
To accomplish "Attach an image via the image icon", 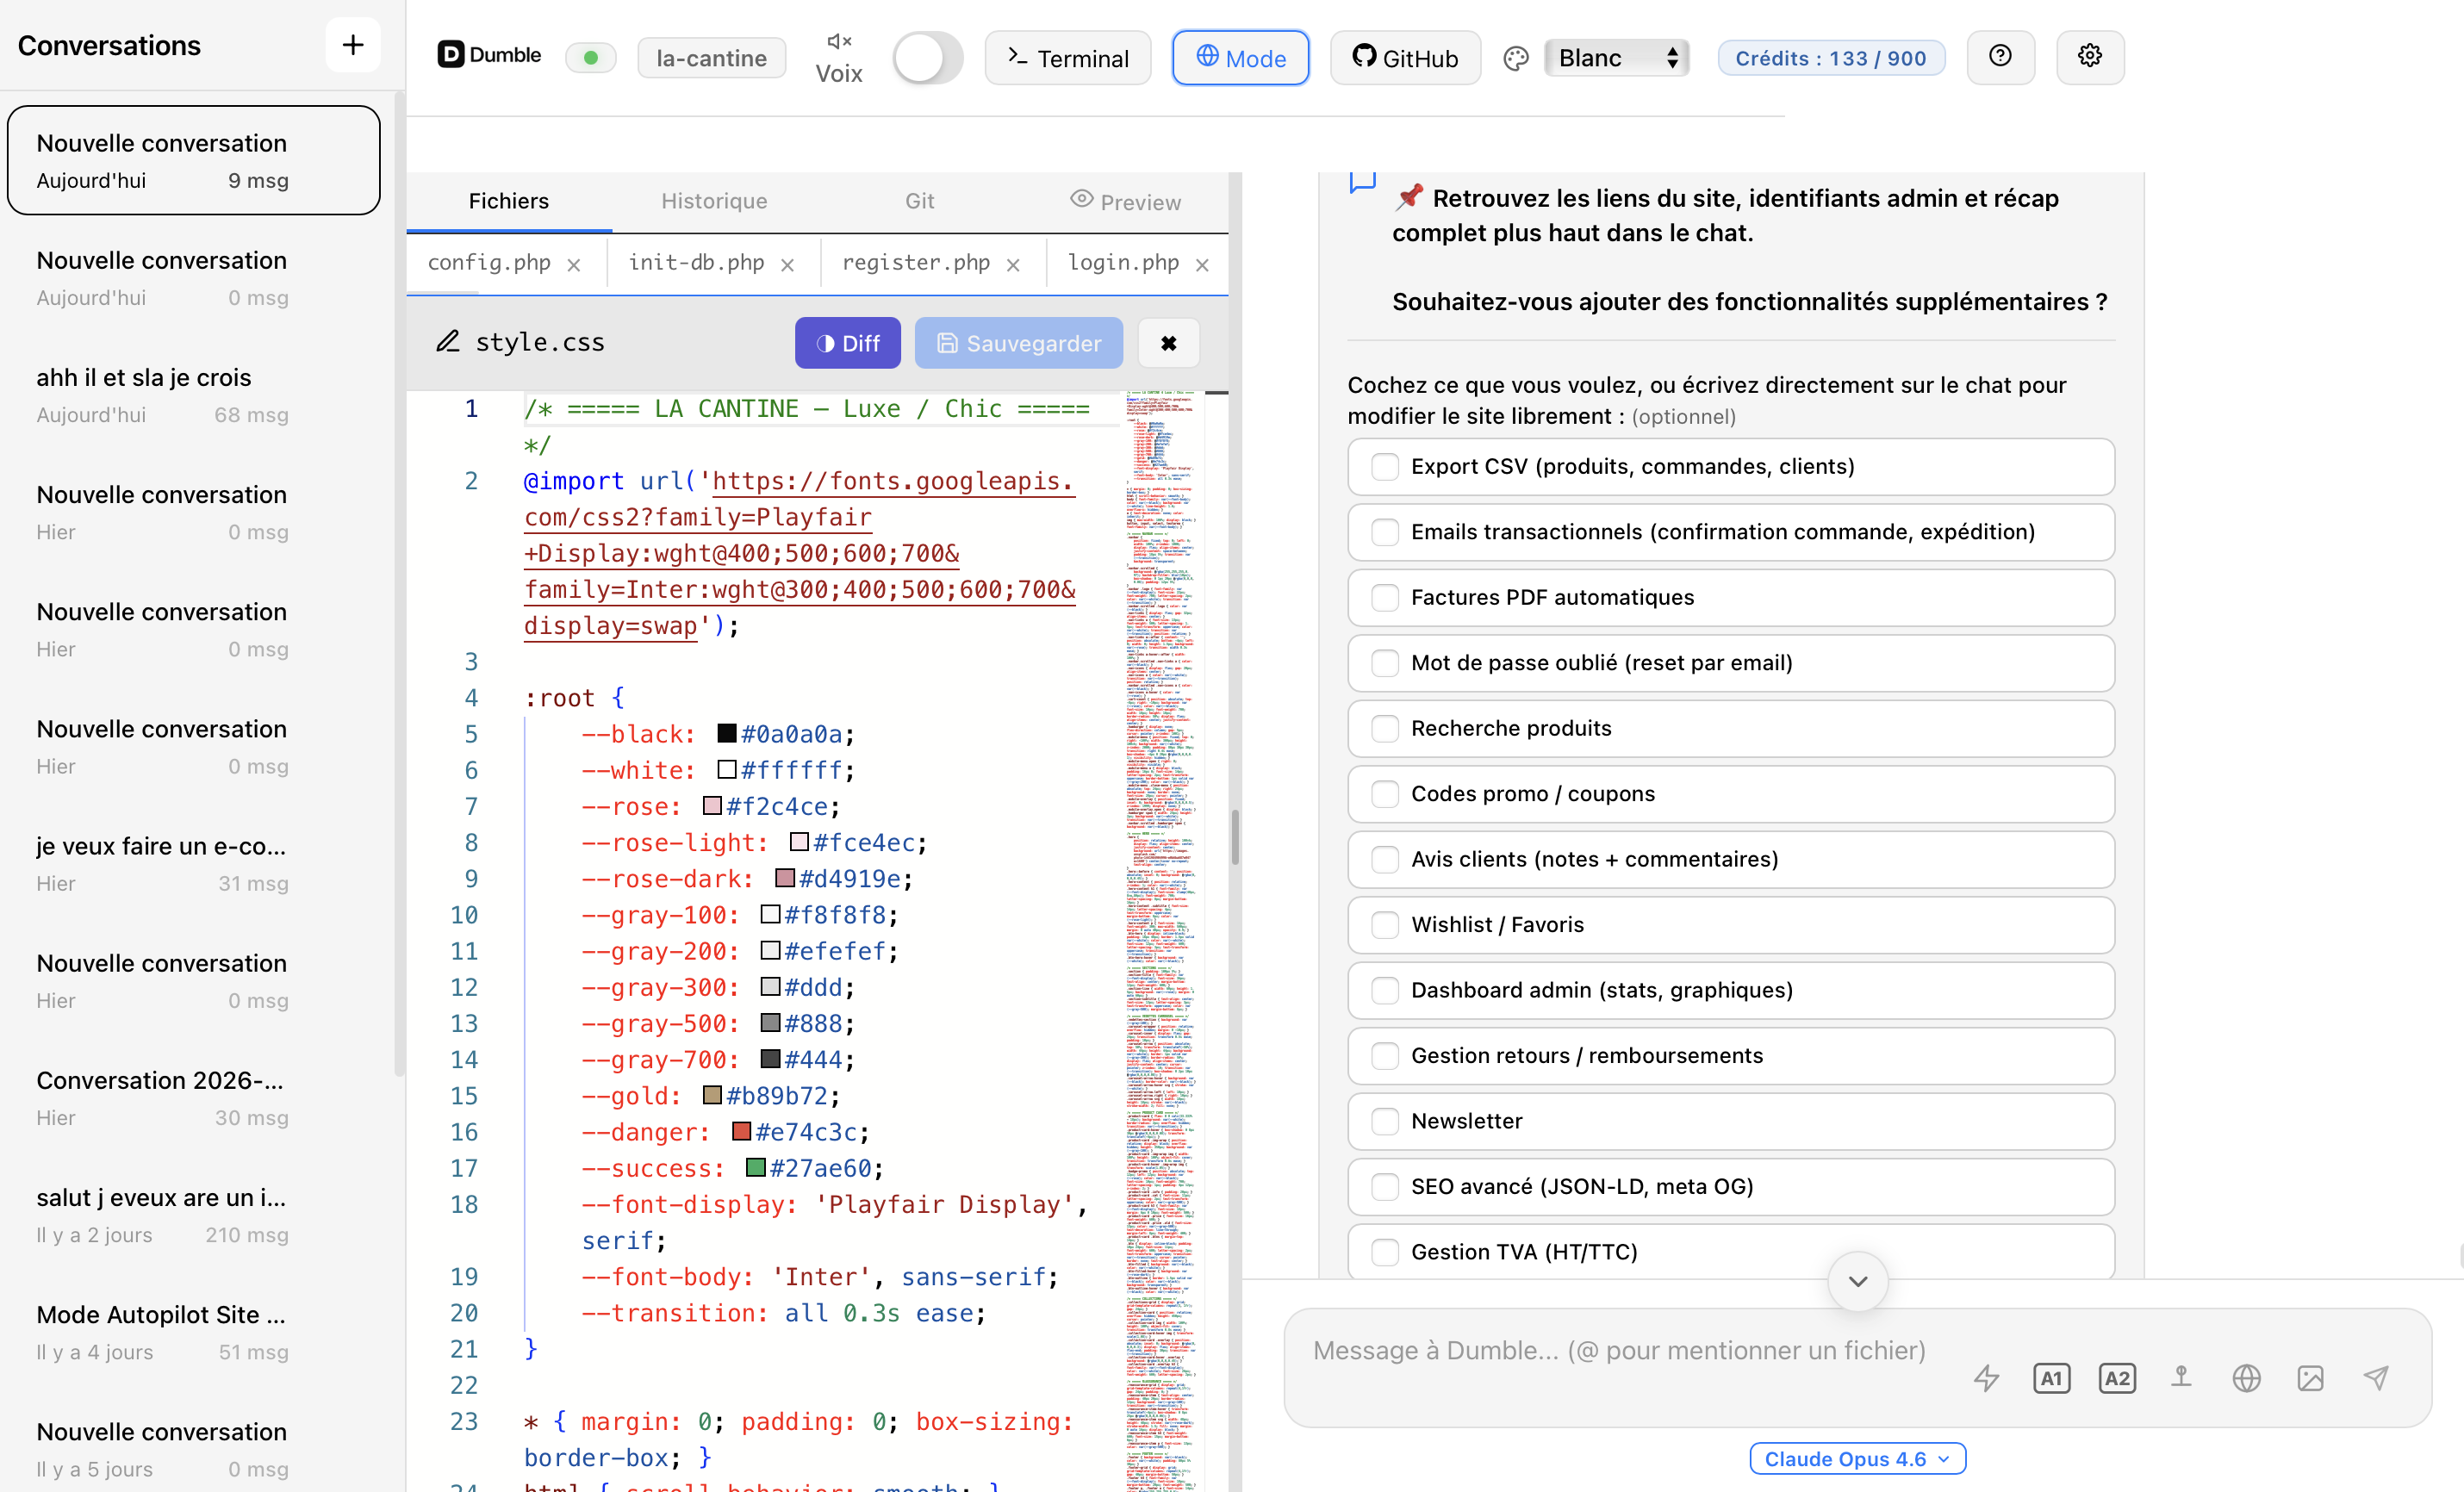I will tap(2311, 1378).
